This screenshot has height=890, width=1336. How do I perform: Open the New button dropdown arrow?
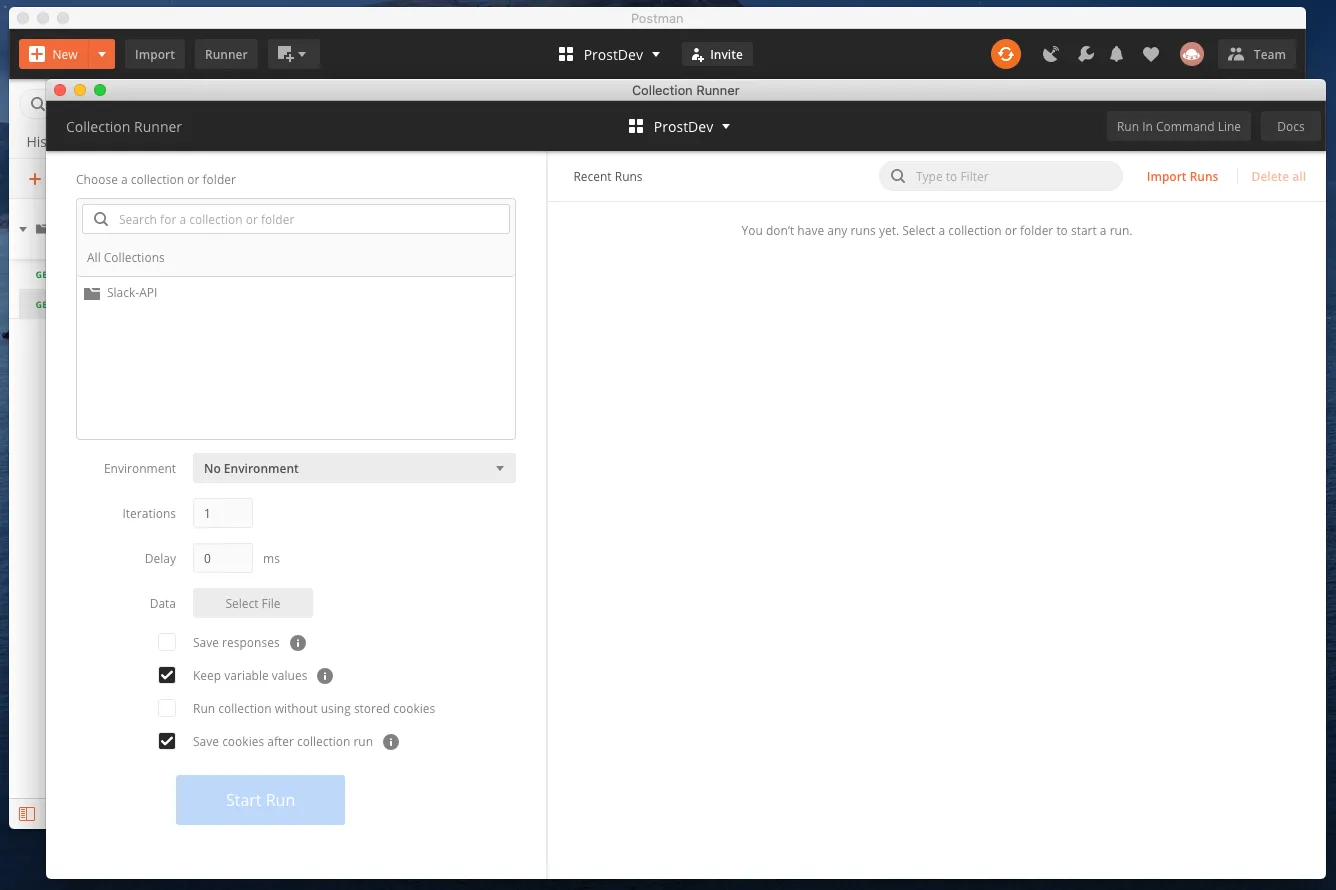(102, 54)
